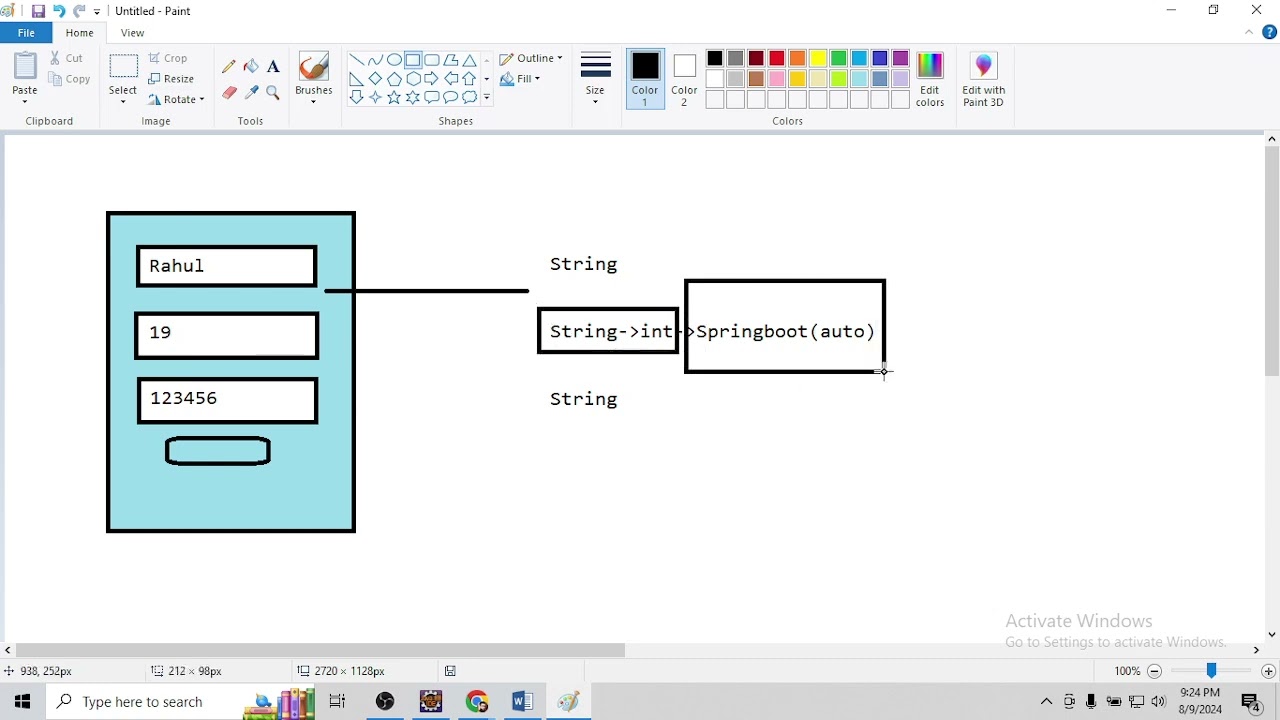Click the zoom out minus button
Screen dimensions: 1280x720
(x=1154, y=671)
